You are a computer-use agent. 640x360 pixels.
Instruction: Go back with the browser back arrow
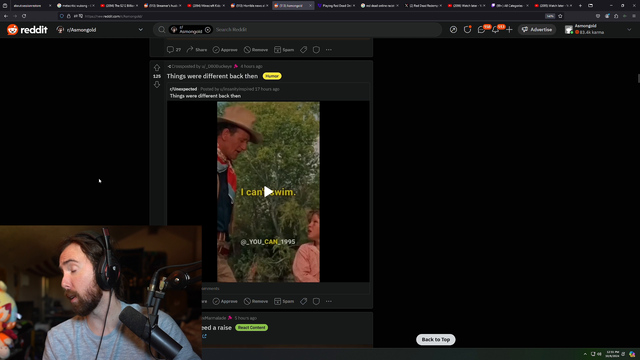coord(6,16)
